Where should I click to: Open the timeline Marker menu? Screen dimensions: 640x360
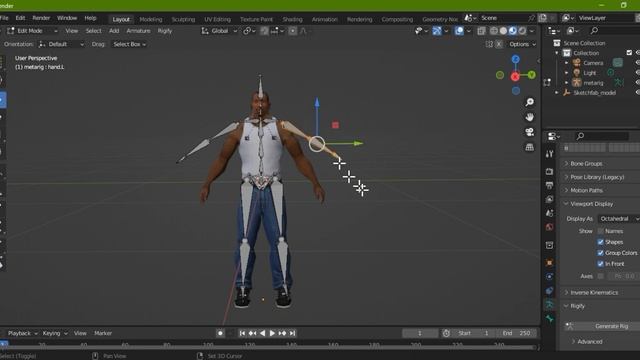tap(103, 333)
